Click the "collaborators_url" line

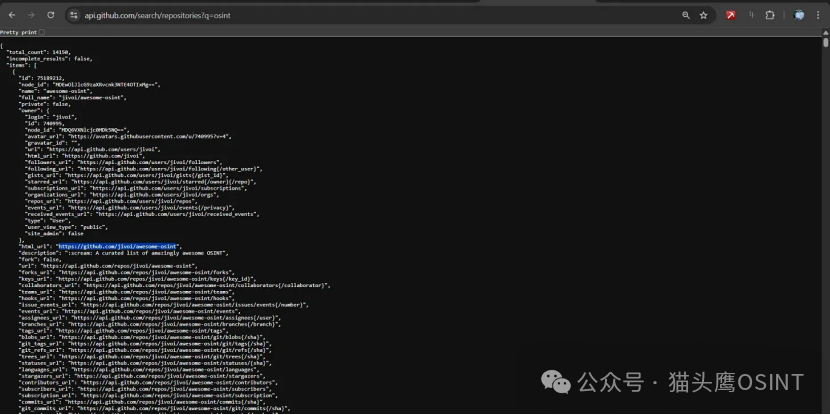tap(175, 285)
